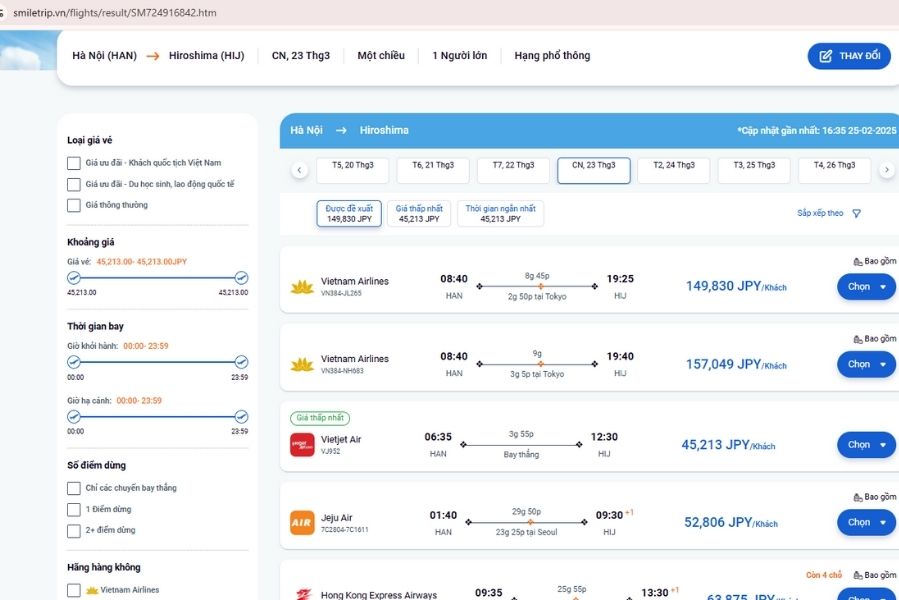Click the THAY ĐỔI edit button
This screenshot has width=899, height=600.
coord(849,56)
